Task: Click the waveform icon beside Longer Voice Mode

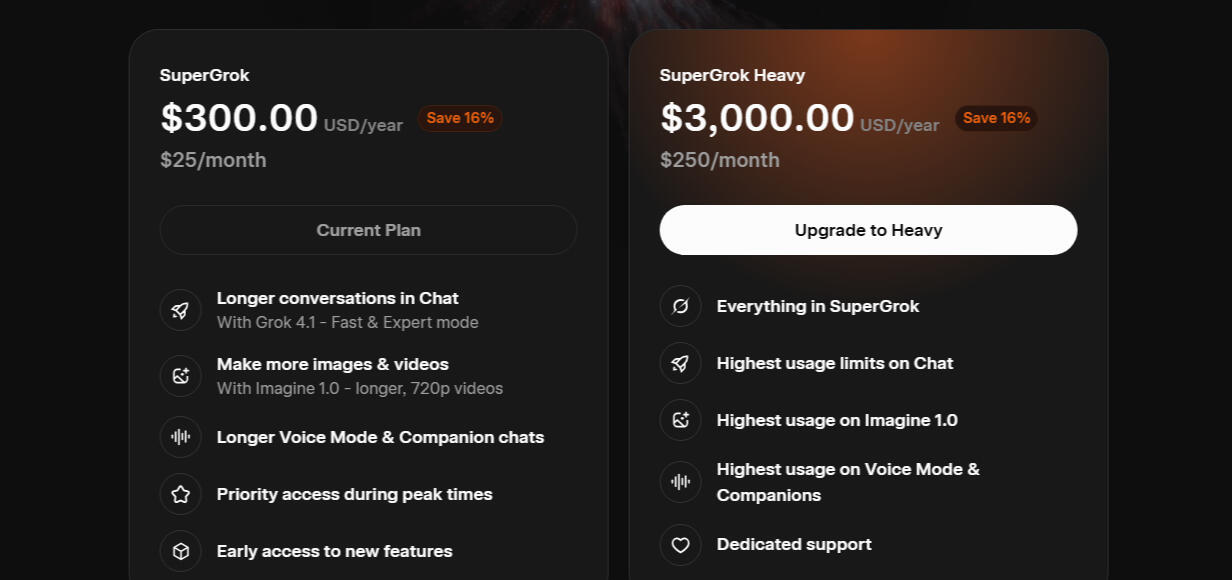Action: (180, 437)
